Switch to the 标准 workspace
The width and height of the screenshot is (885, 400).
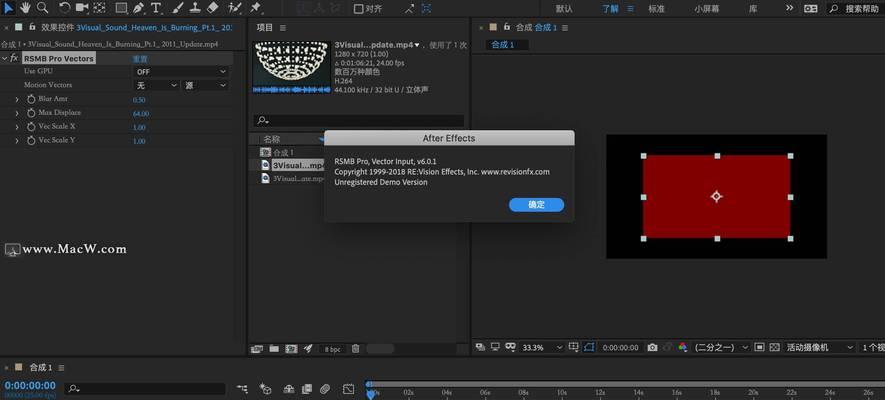pyautogui.click(x=656, y=9)
